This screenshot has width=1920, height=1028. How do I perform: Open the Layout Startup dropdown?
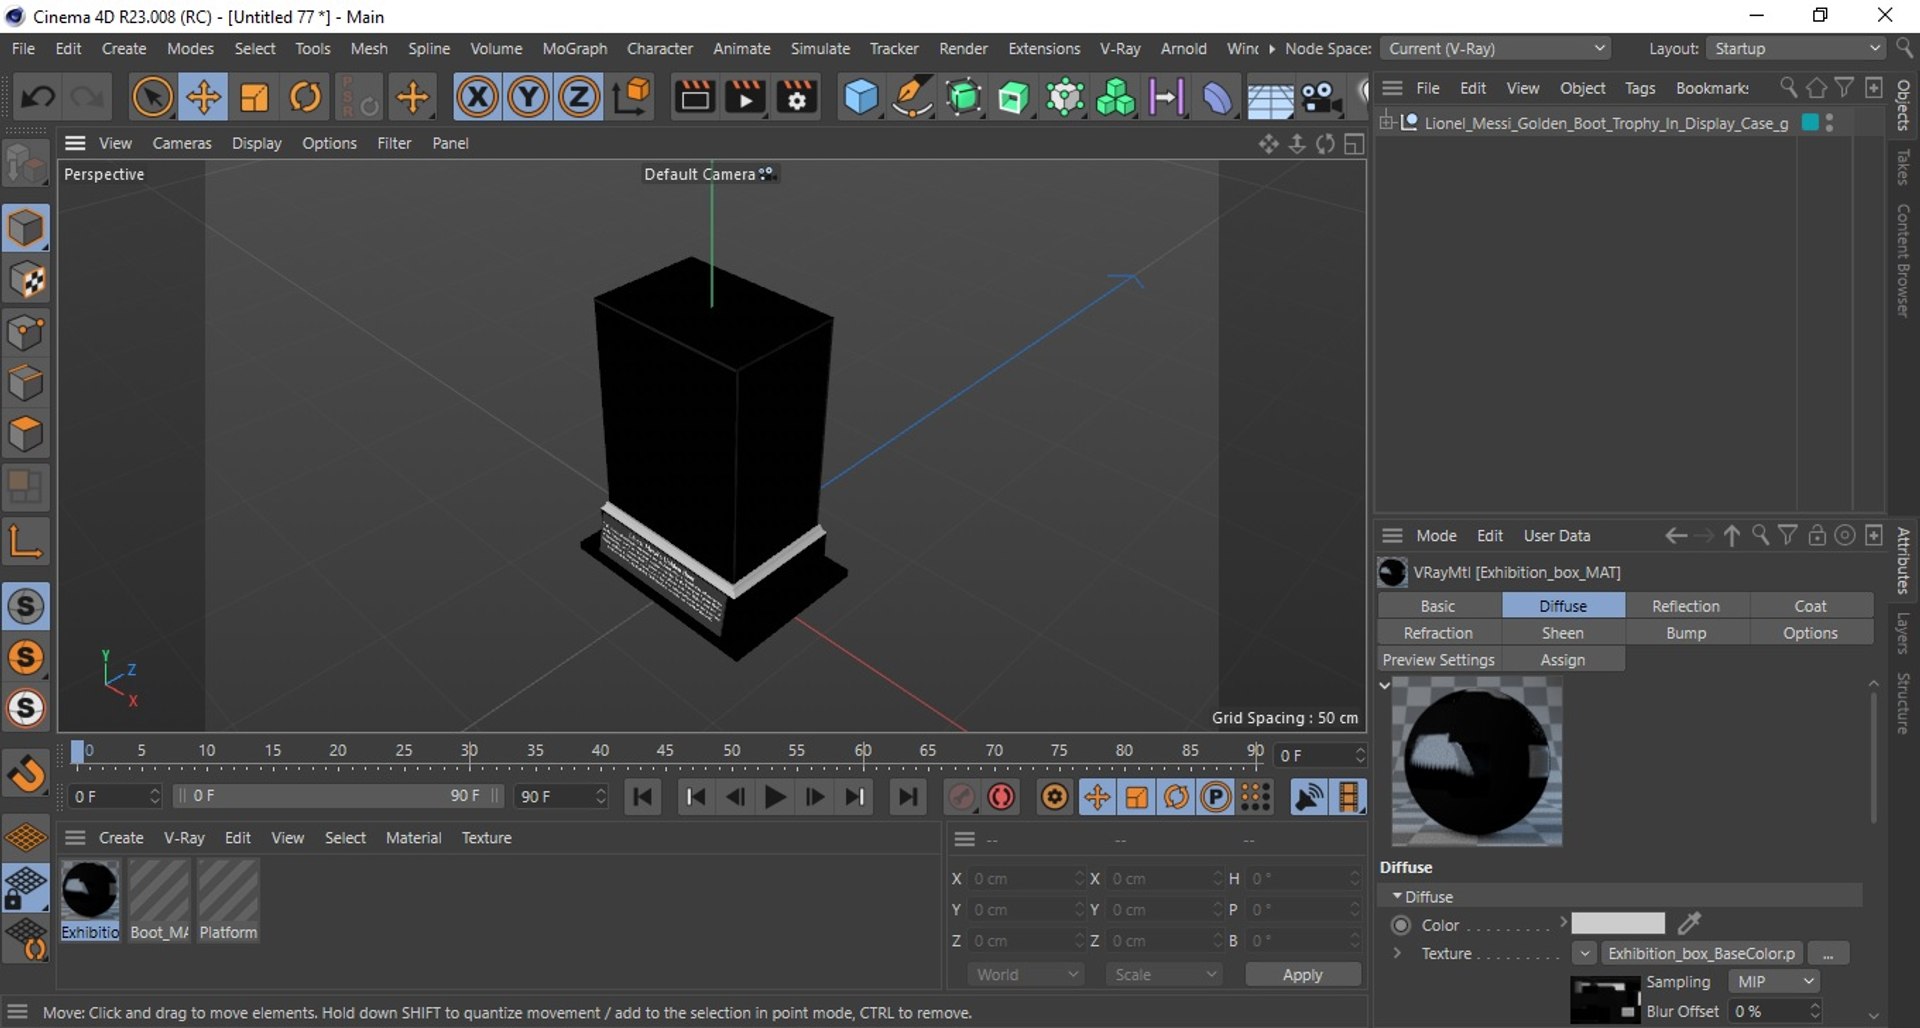[1796, 48]
